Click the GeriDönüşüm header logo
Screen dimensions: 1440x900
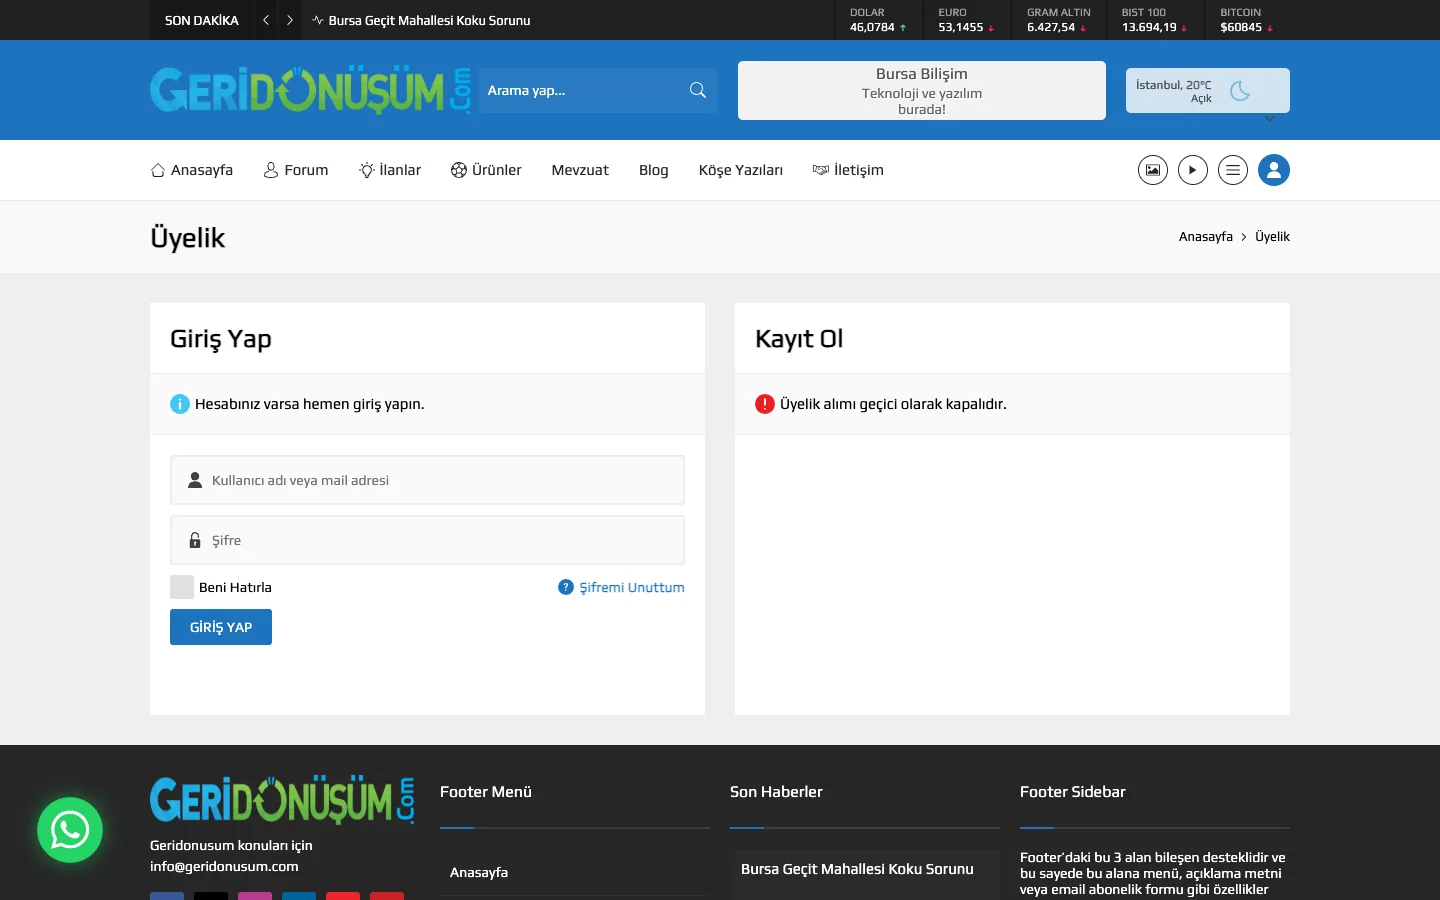coord(311,90)
